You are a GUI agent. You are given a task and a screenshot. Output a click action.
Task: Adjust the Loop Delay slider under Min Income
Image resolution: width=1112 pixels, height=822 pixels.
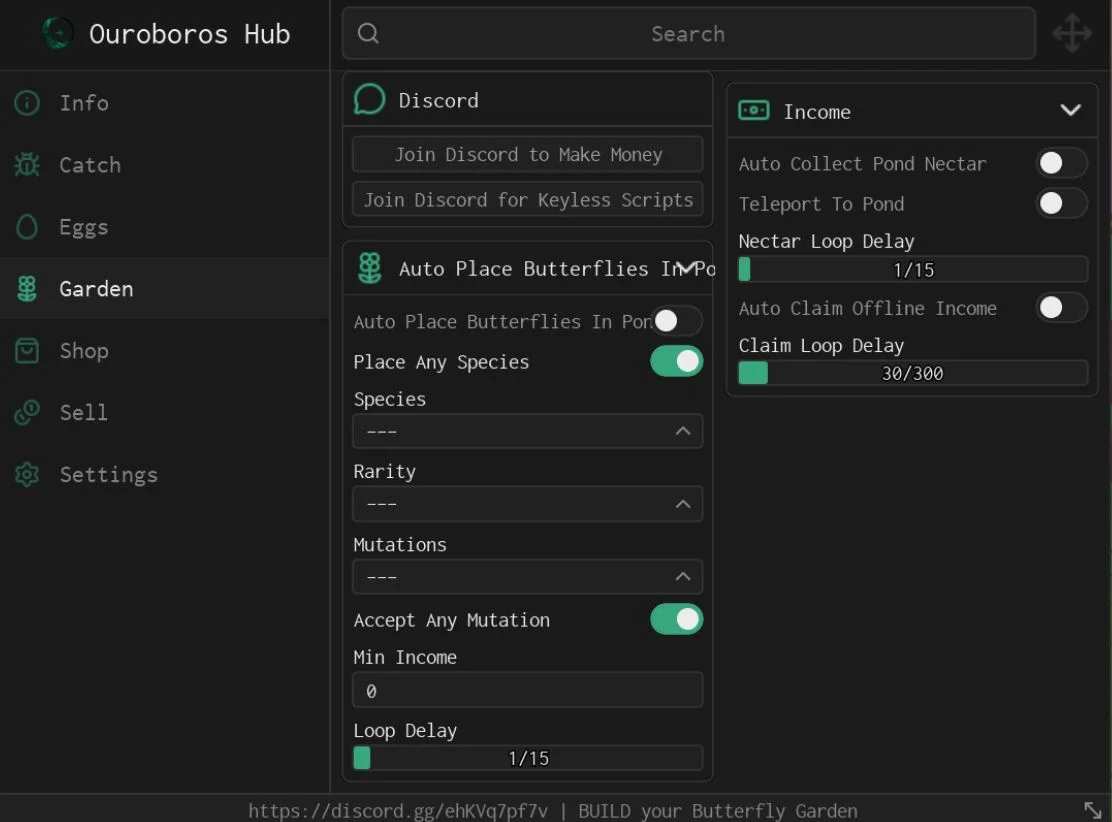click(x=528, y=757)
